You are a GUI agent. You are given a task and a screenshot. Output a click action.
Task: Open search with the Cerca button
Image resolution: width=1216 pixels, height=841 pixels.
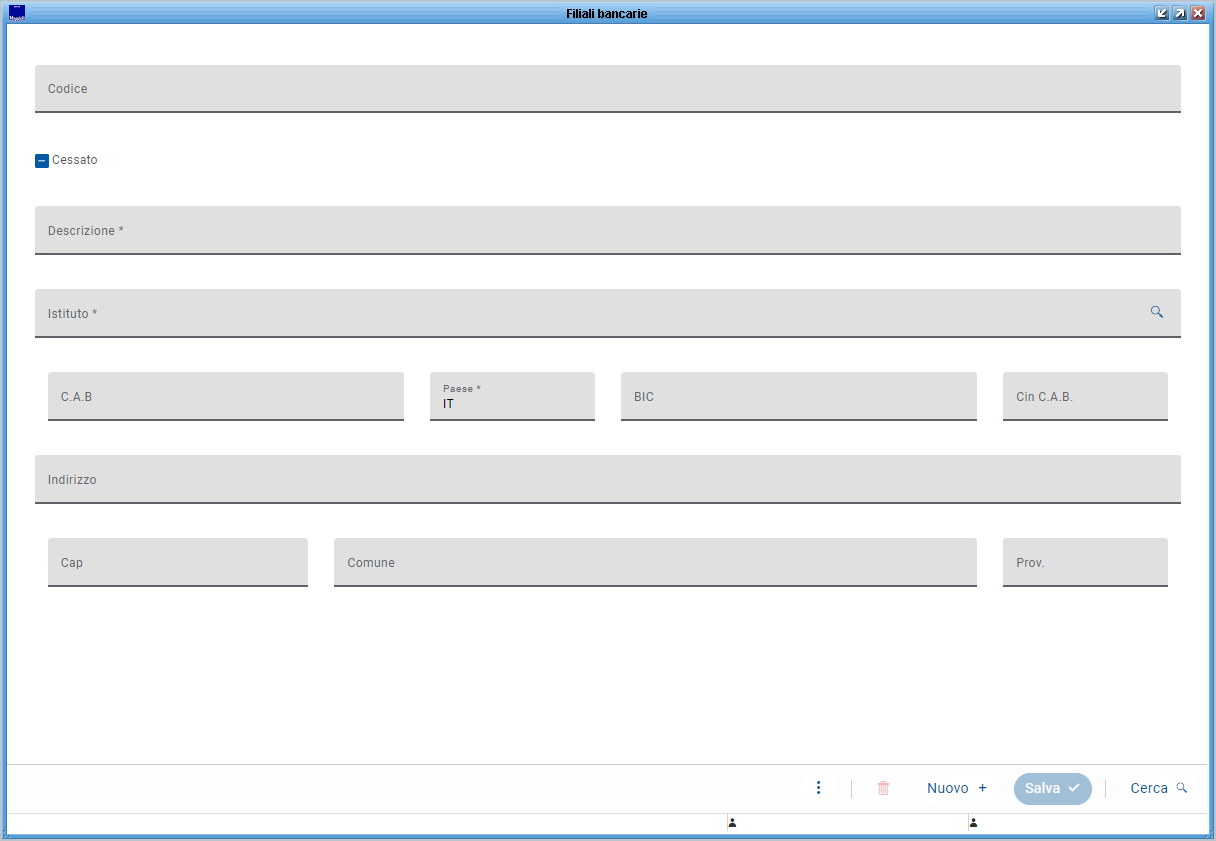1159,788
